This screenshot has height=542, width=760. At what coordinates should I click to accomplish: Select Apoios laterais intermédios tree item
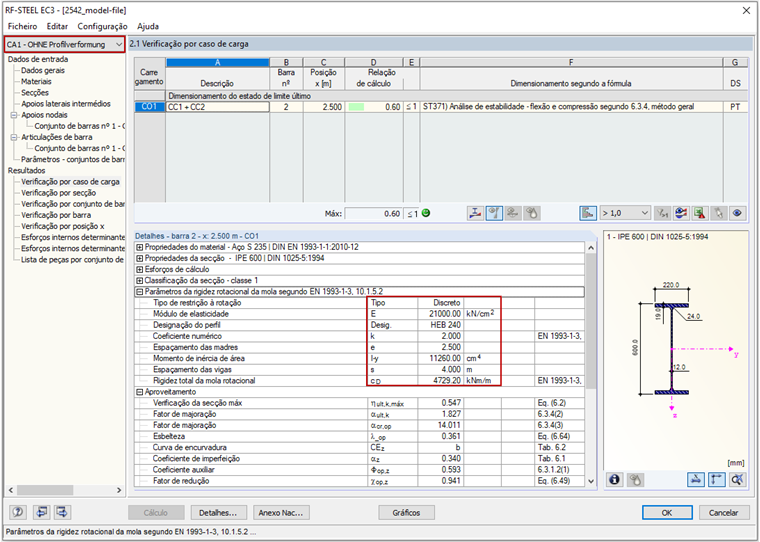tap(65, 104)
